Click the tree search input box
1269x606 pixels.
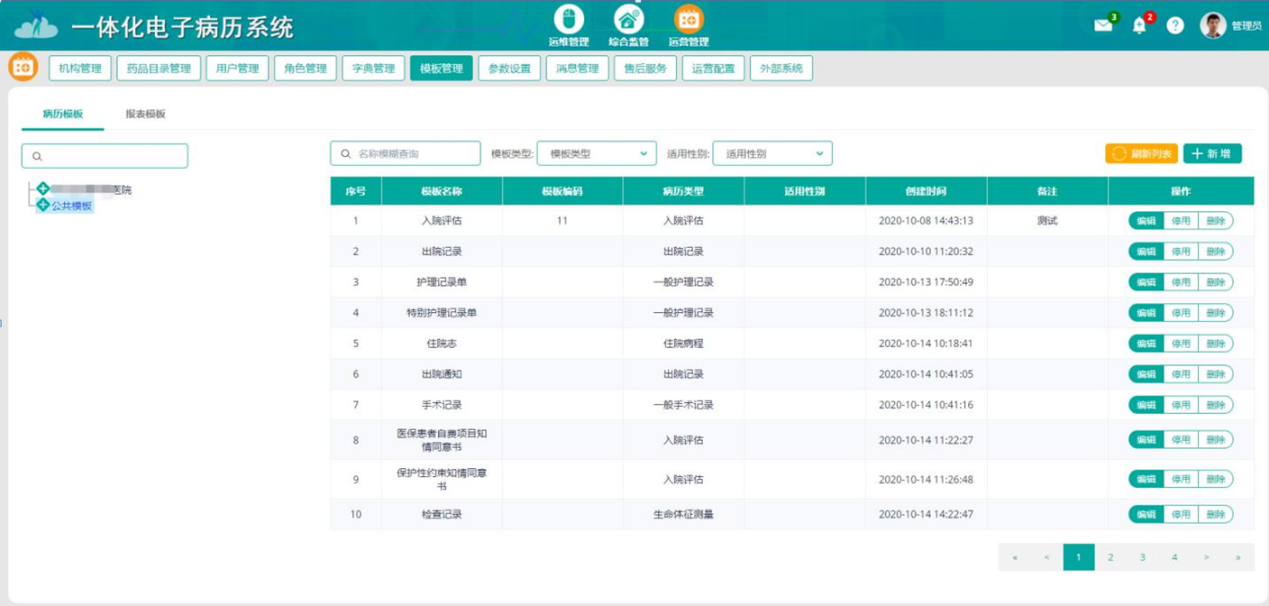105,156
